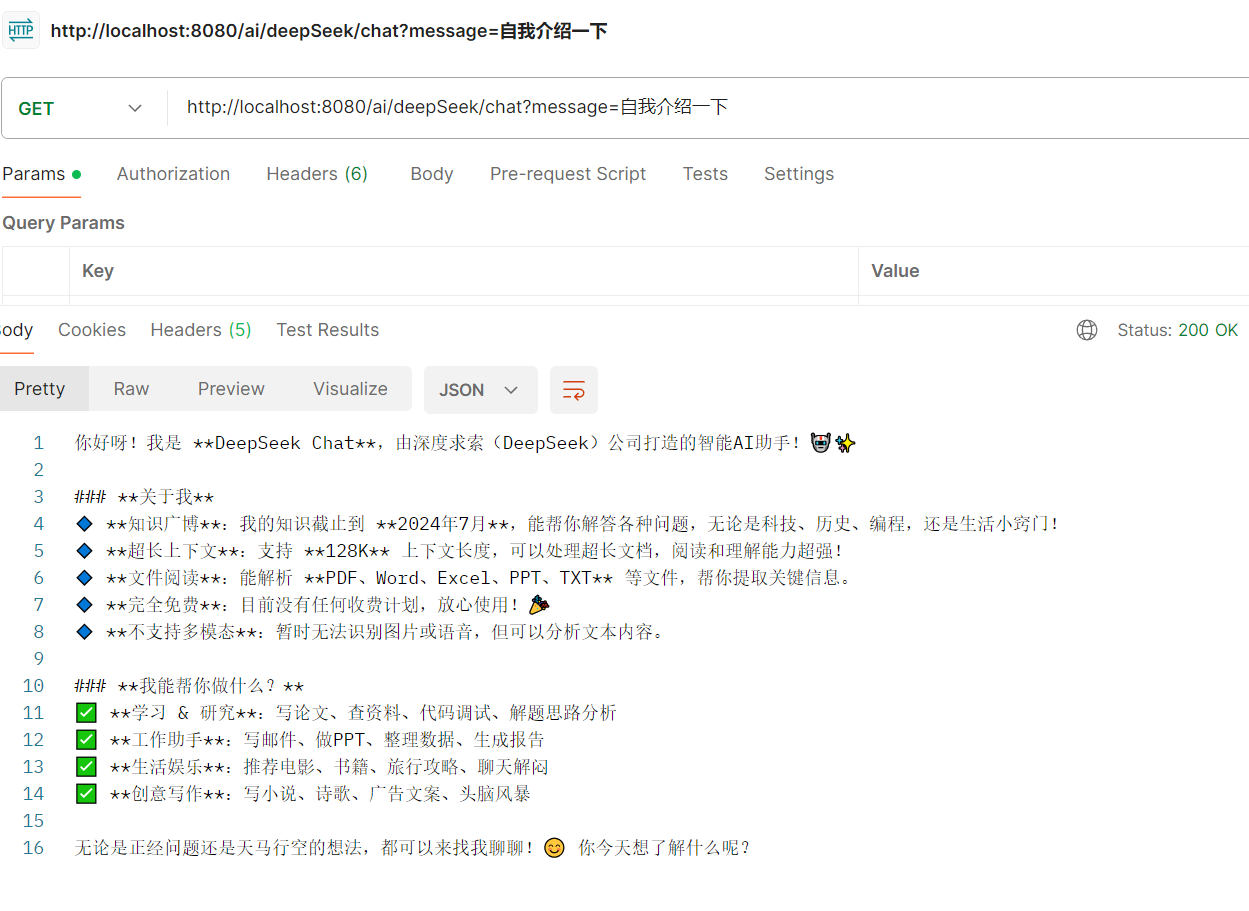This screenshot has width=1249, height=911.
Task: Open the Tests tab
Action: [705, 174]
